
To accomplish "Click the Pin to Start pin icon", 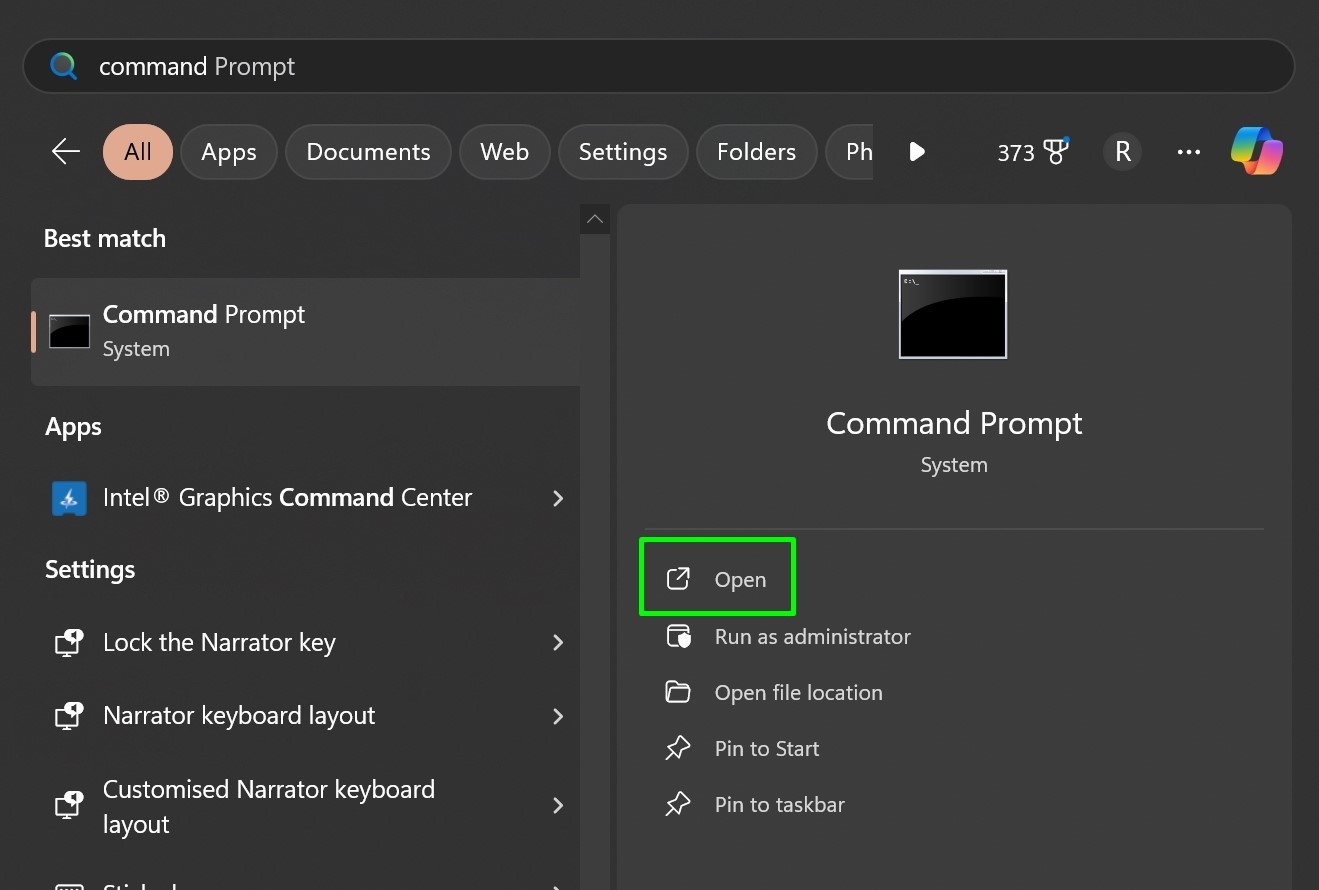I will click(678, 748).
